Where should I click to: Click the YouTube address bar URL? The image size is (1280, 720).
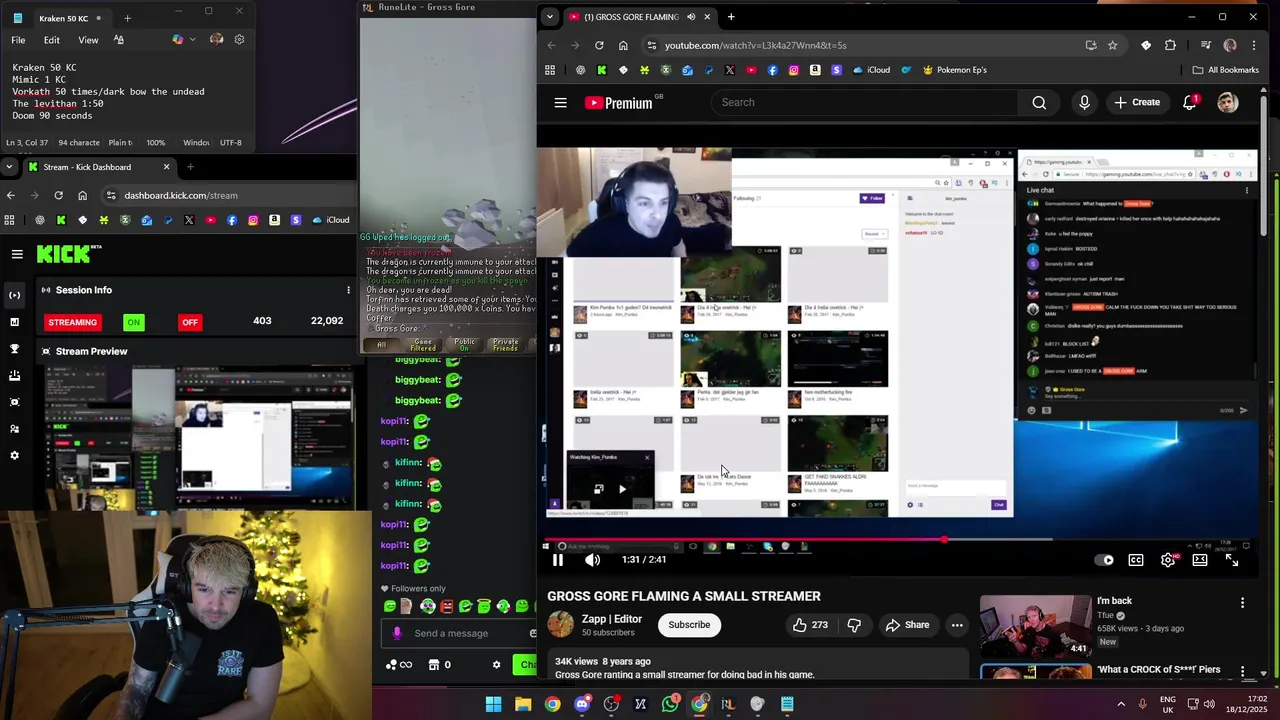coord(755,45)
